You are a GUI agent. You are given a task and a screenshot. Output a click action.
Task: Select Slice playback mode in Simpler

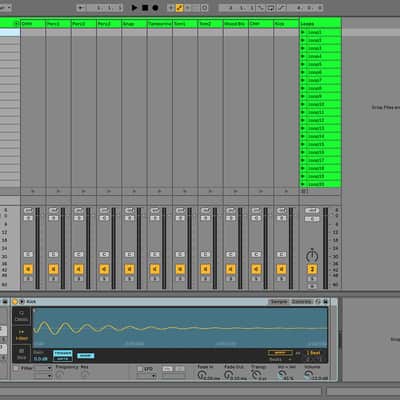[21, 354]
